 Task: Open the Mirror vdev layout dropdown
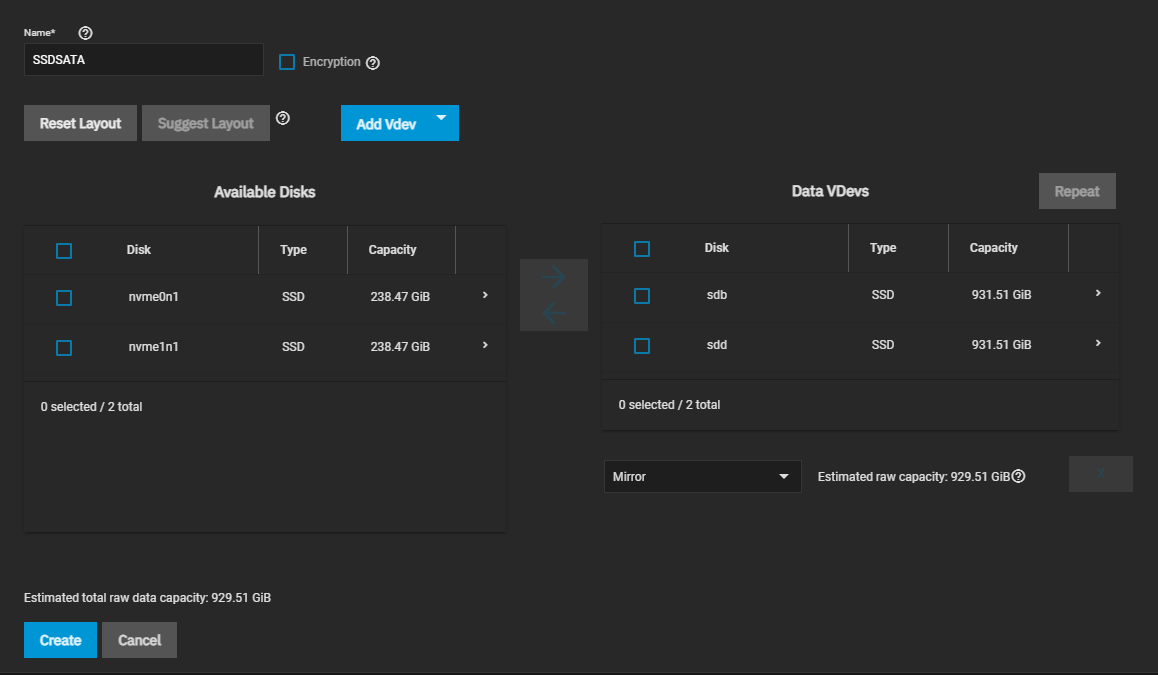702,476
